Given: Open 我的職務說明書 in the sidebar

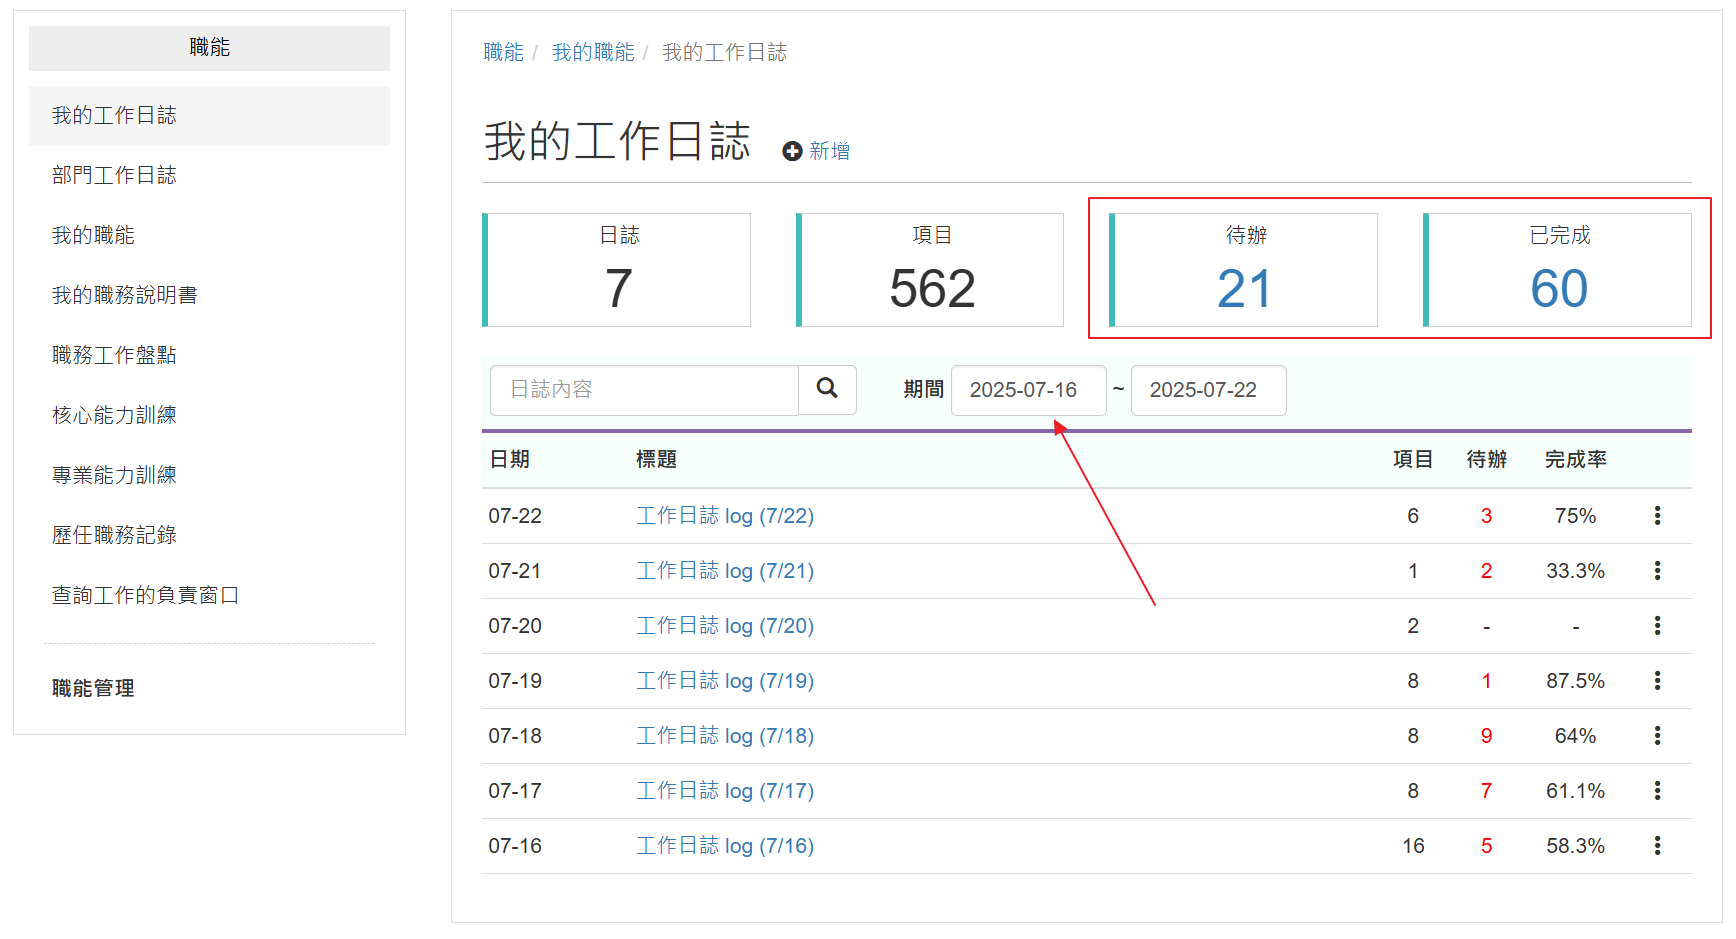Looking at the screenshot, I should 209,296.
